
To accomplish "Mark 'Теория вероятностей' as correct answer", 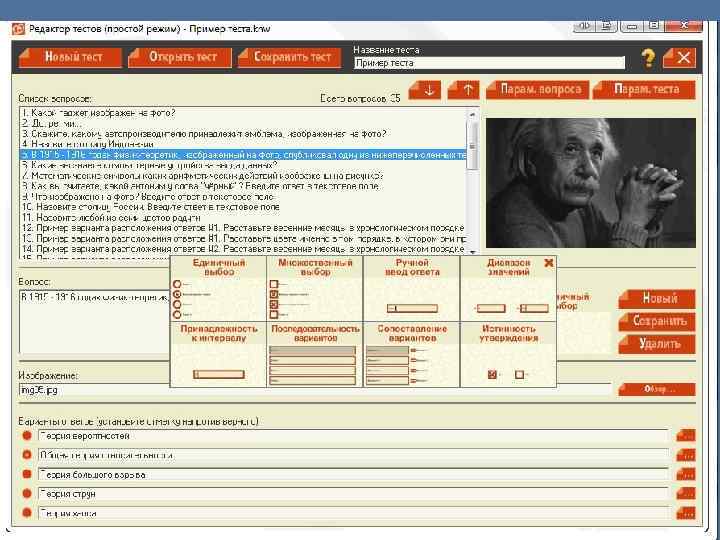I will (x=27, y=435).
